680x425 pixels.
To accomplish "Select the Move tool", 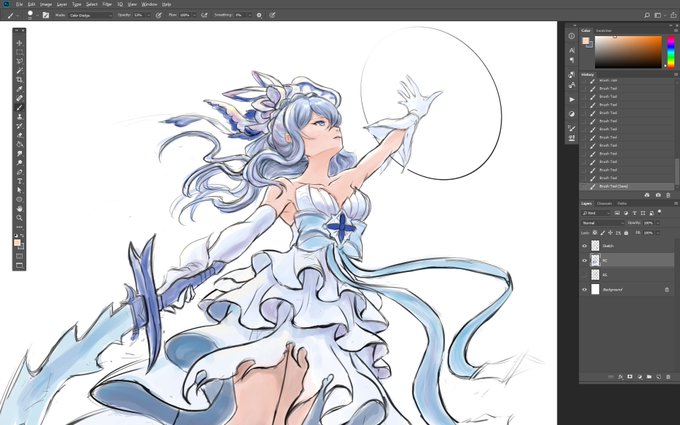I will [19, 43].
